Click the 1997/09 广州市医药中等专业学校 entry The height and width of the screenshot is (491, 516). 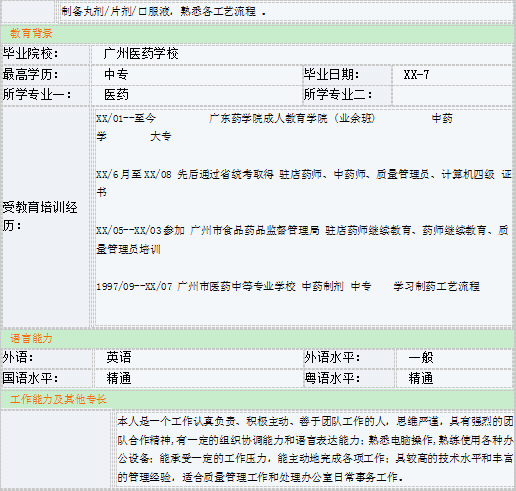pos(288,286)
